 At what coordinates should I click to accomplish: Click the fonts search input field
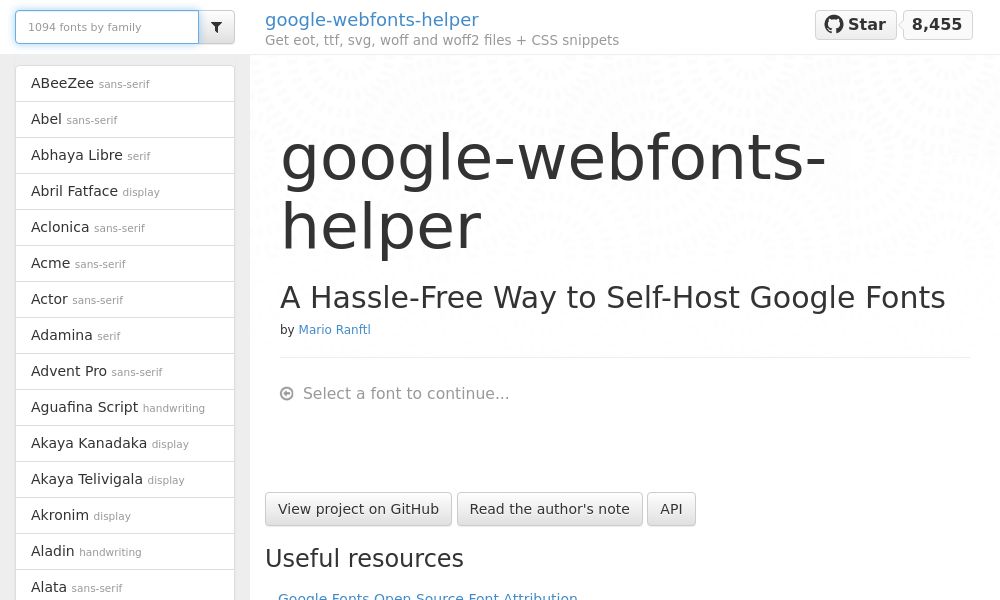tap(107, 27)
